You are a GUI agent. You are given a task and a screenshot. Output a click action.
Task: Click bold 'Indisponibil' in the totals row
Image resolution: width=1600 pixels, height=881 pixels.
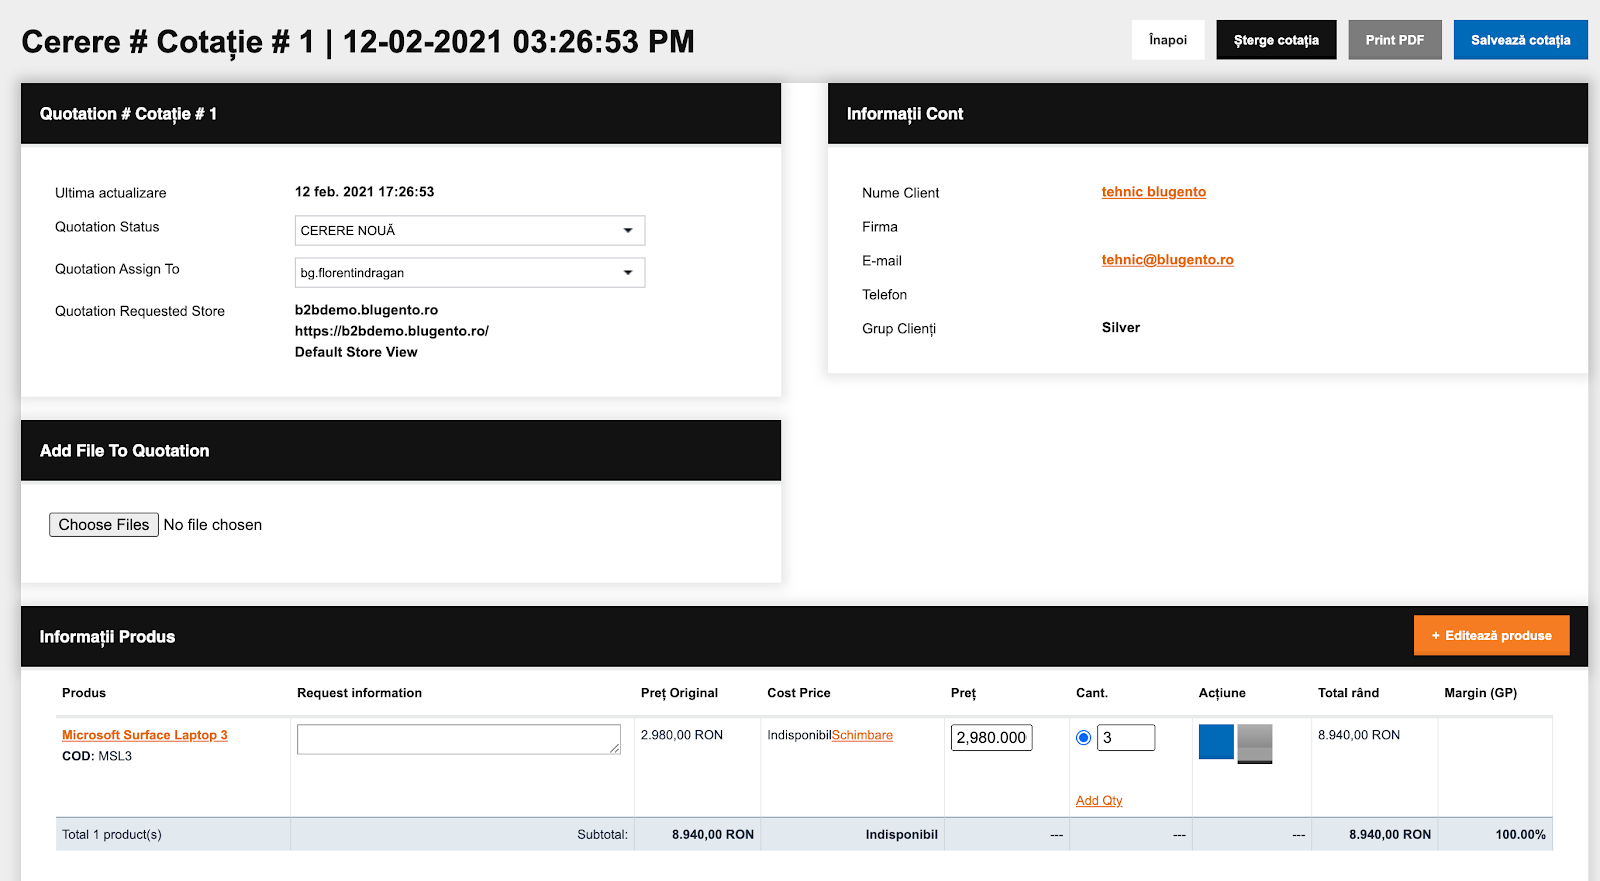point(902,835)
